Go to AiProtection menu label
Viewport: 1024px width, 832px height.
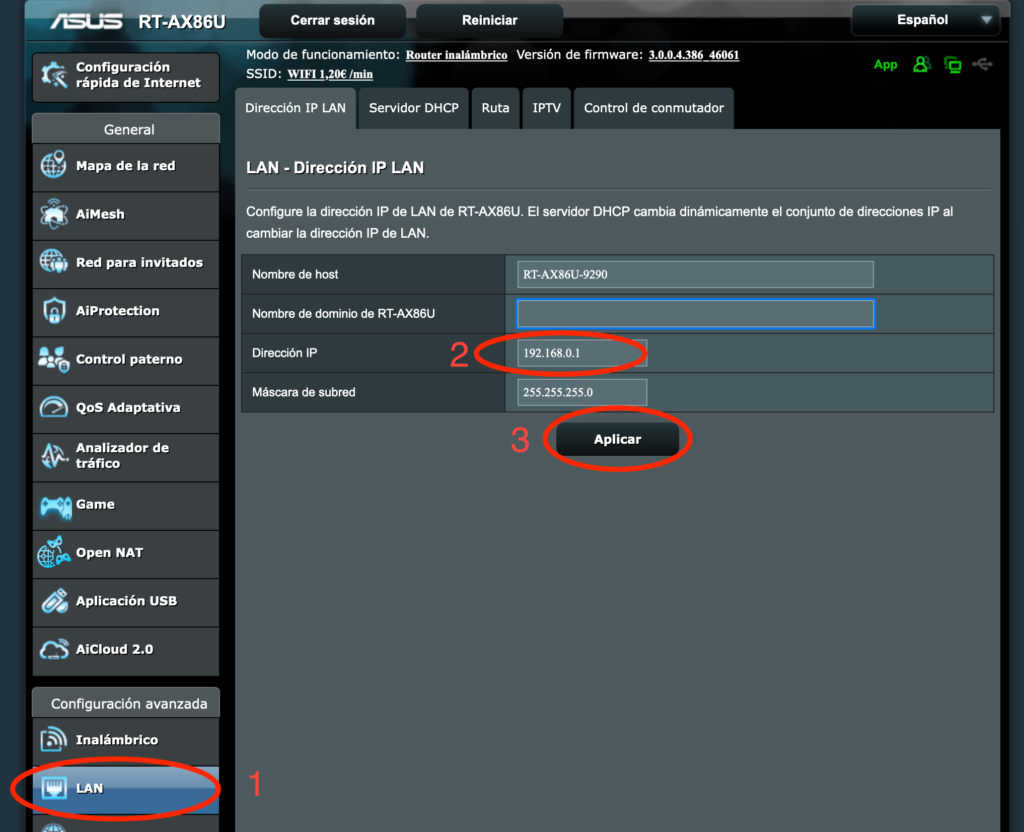click(118, 311)
